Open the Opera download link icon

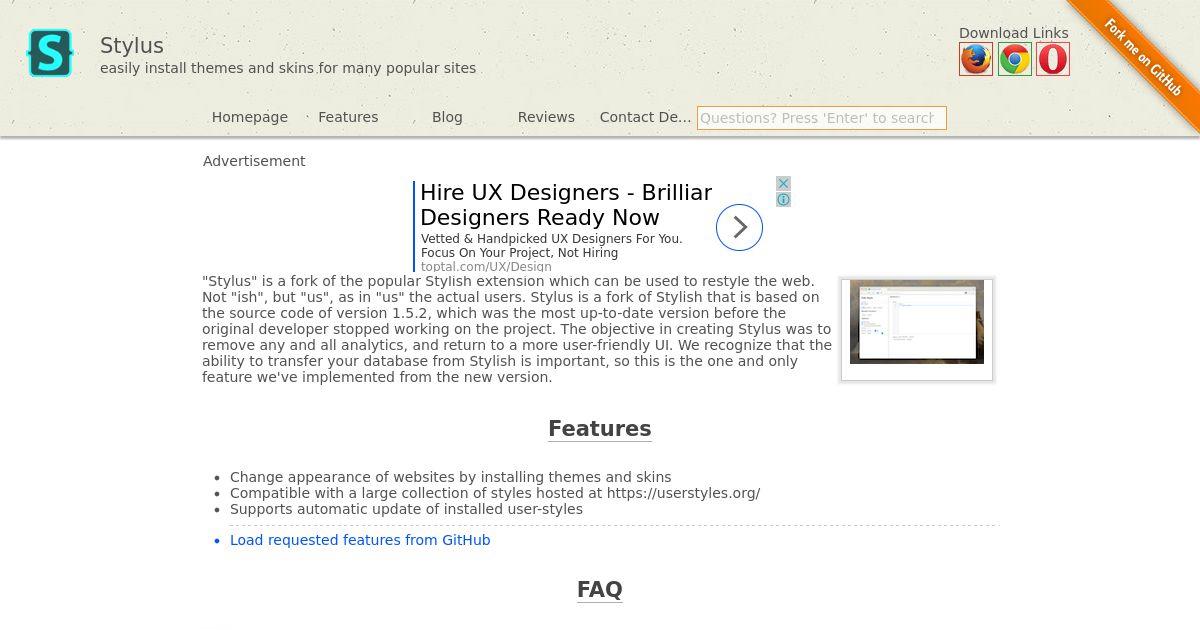(x=1053, y=59)
